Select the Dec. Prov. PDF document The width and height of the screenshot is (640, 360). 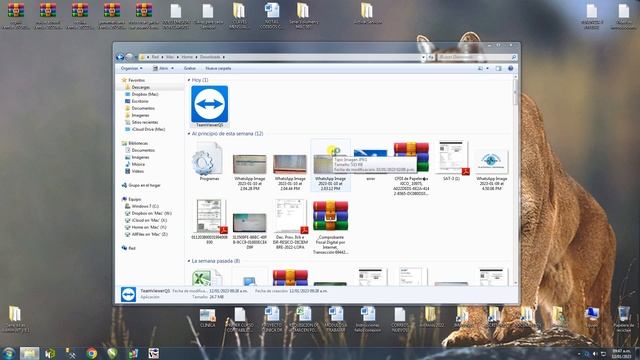(x=290, y=224)
